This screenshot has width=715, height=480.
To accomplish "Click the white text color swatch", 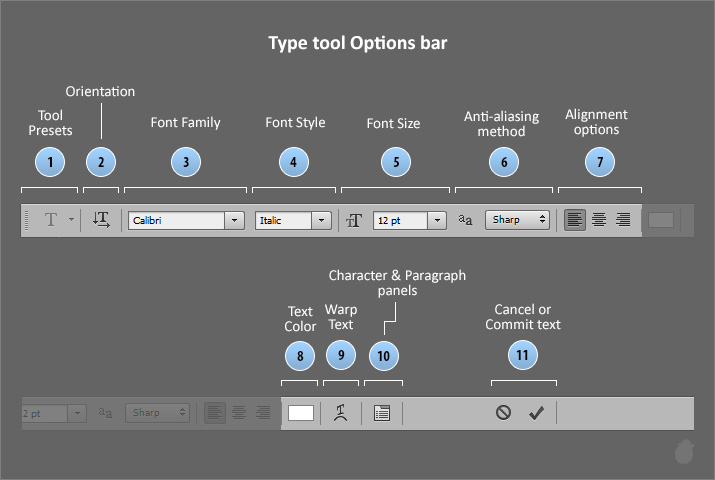I will [301, 412].
